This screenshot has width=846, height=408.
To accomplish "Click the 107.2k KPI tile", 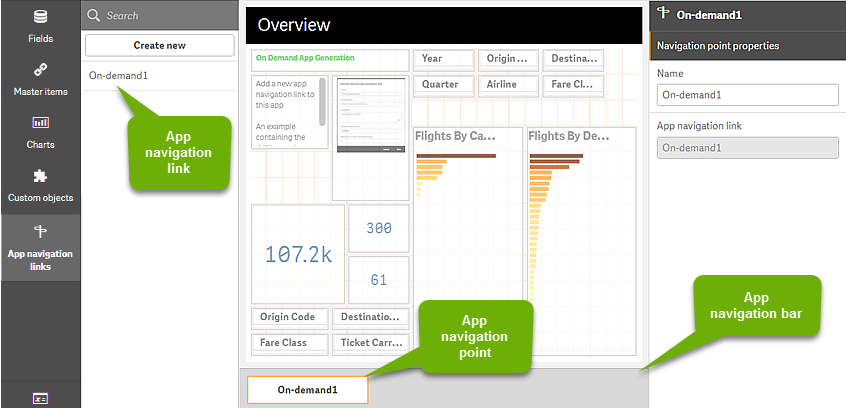I will pos(297,254).
